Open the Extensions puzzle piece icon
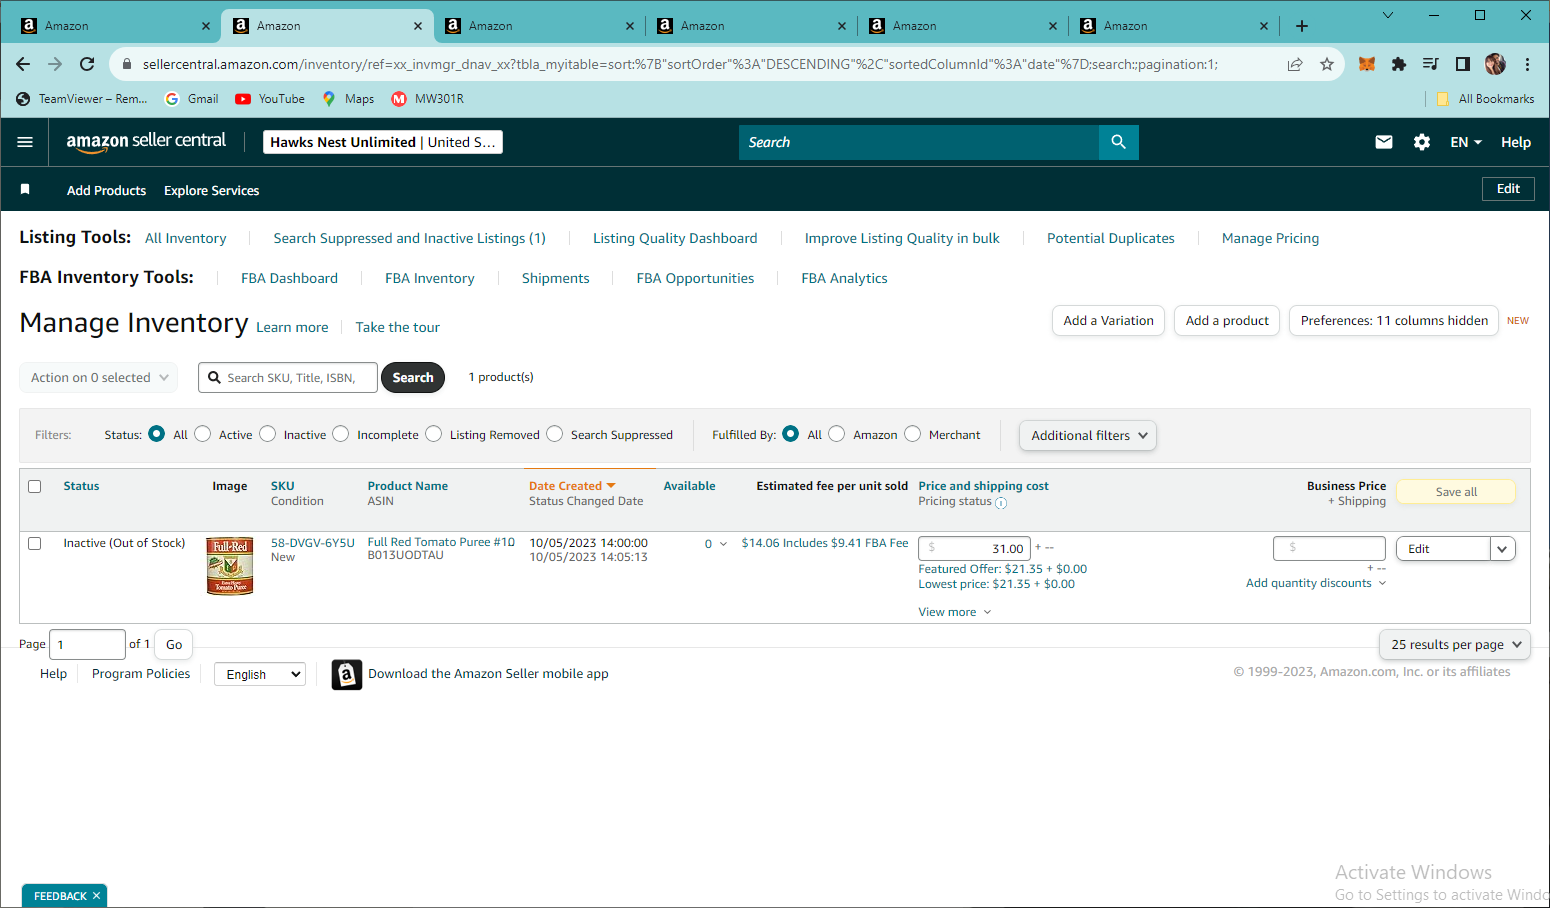Viewport: 1550px width, 908px height. [x=1399, y=64]
